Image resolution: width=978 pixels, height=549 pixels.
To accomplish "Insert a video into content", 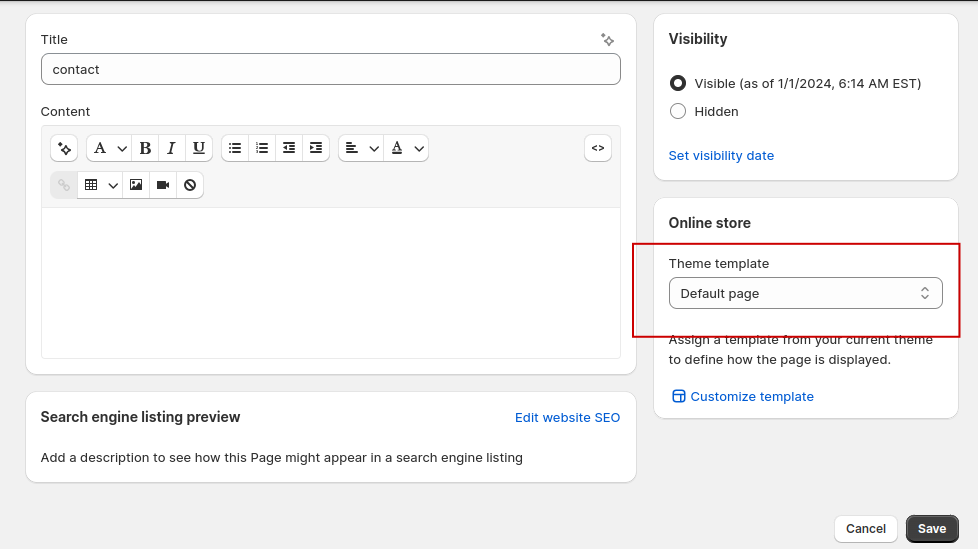I will point(163,185).
